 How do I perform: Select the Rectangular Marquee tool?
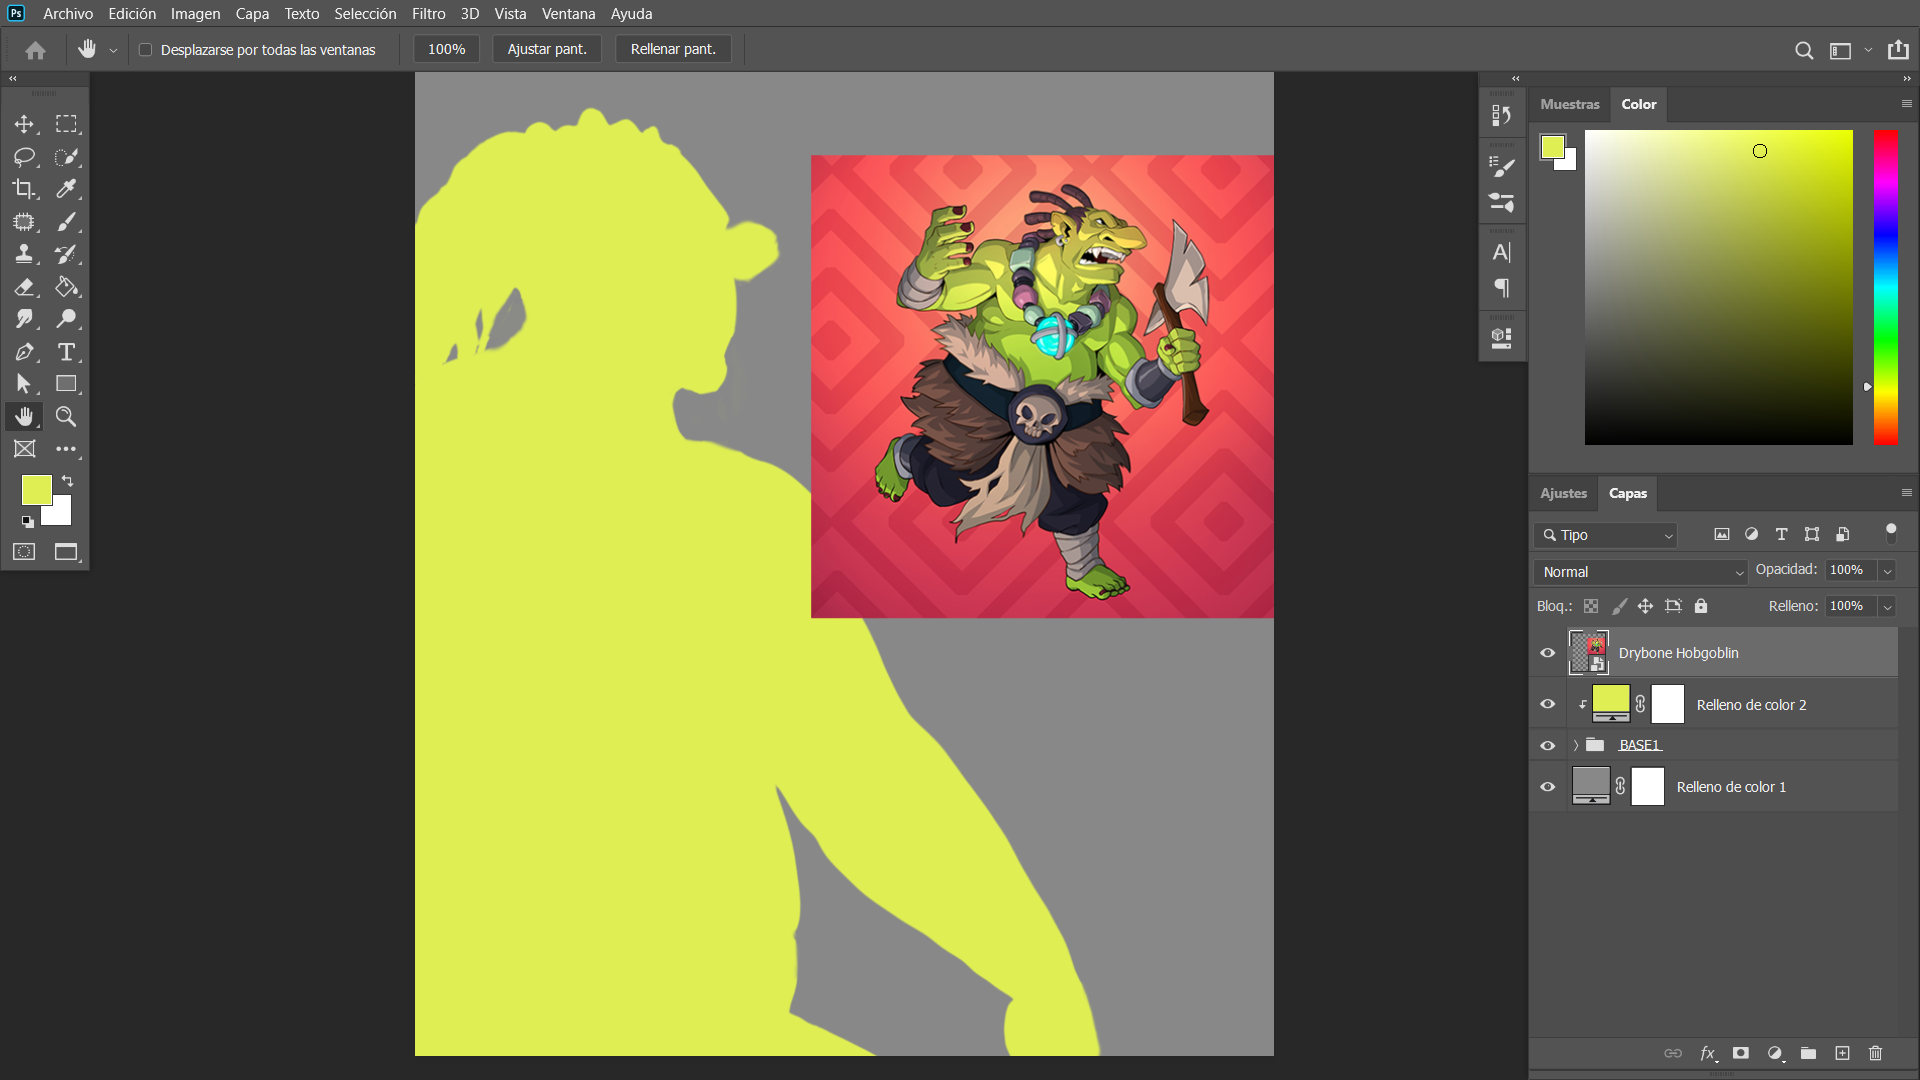pyautogui.click(x=66, y=124)
